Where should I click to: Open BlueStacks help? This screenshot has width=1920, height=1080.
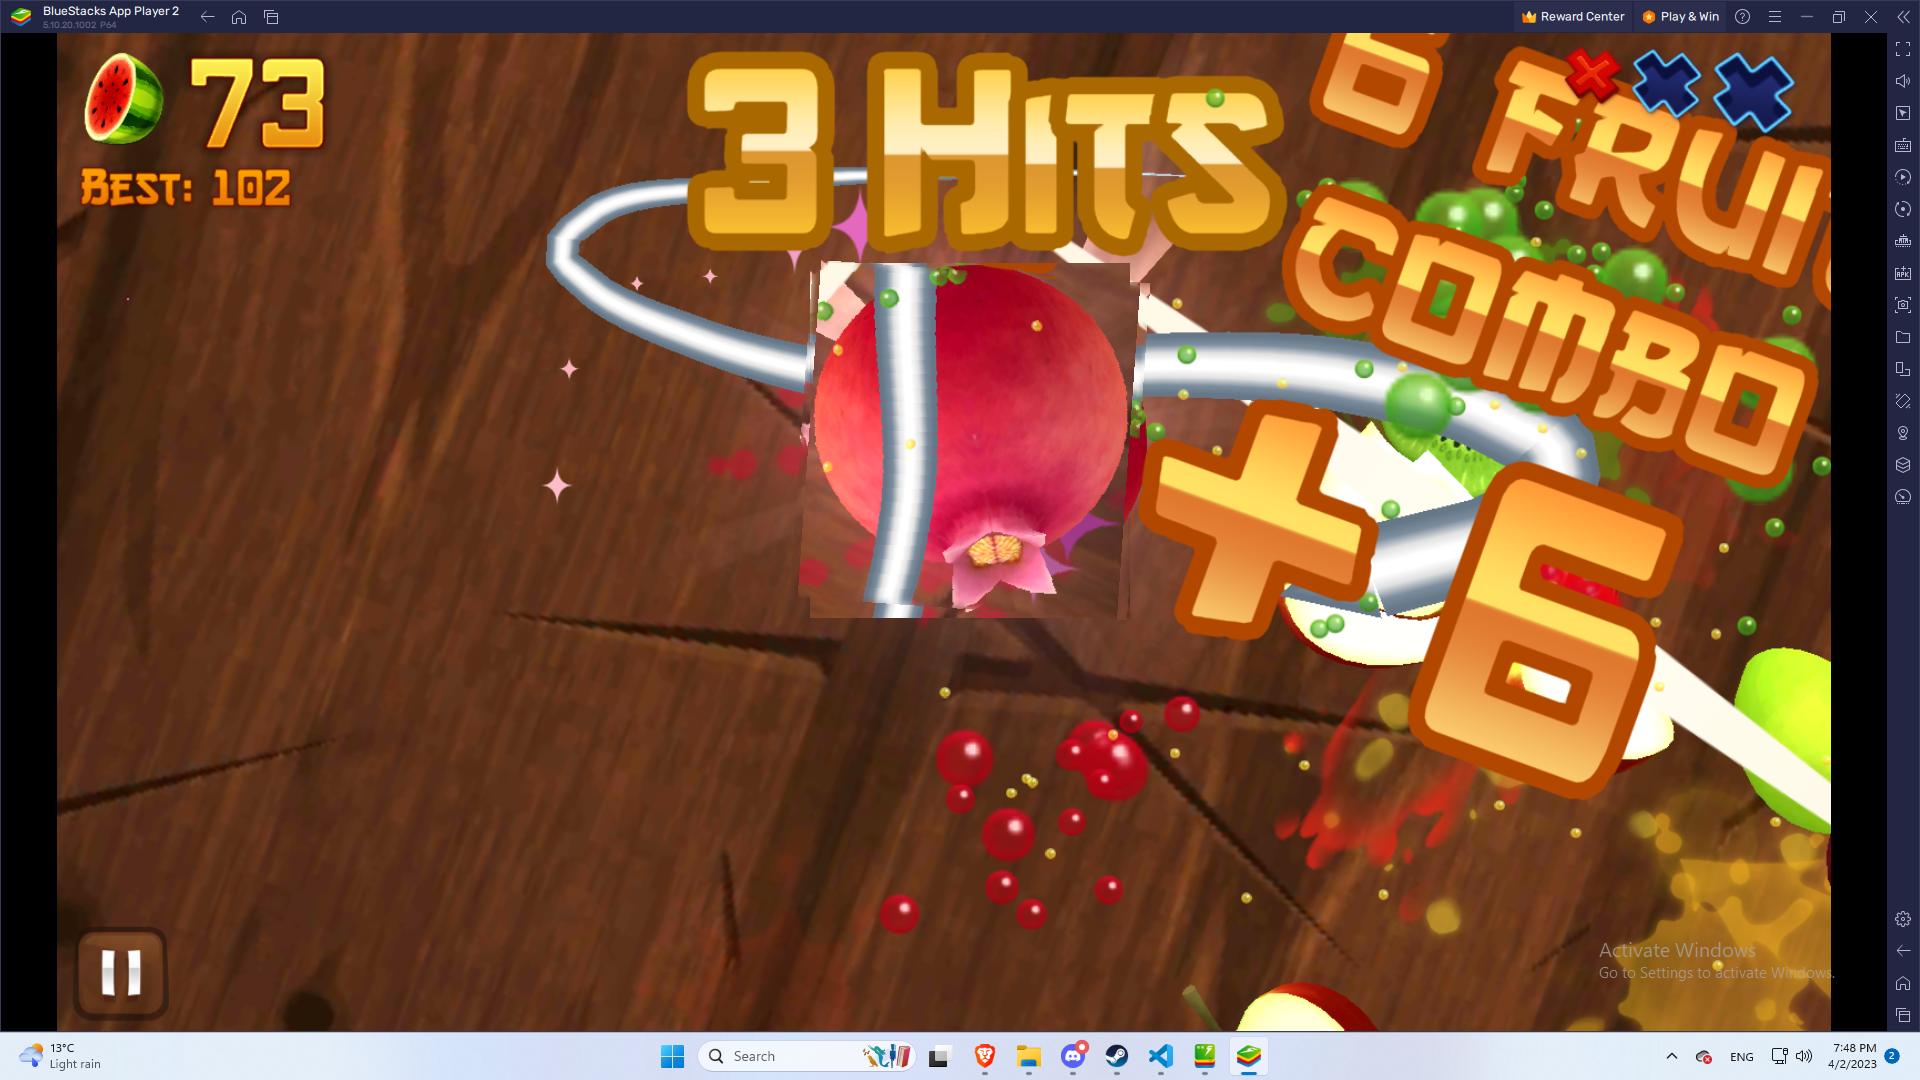point(1742,16)
